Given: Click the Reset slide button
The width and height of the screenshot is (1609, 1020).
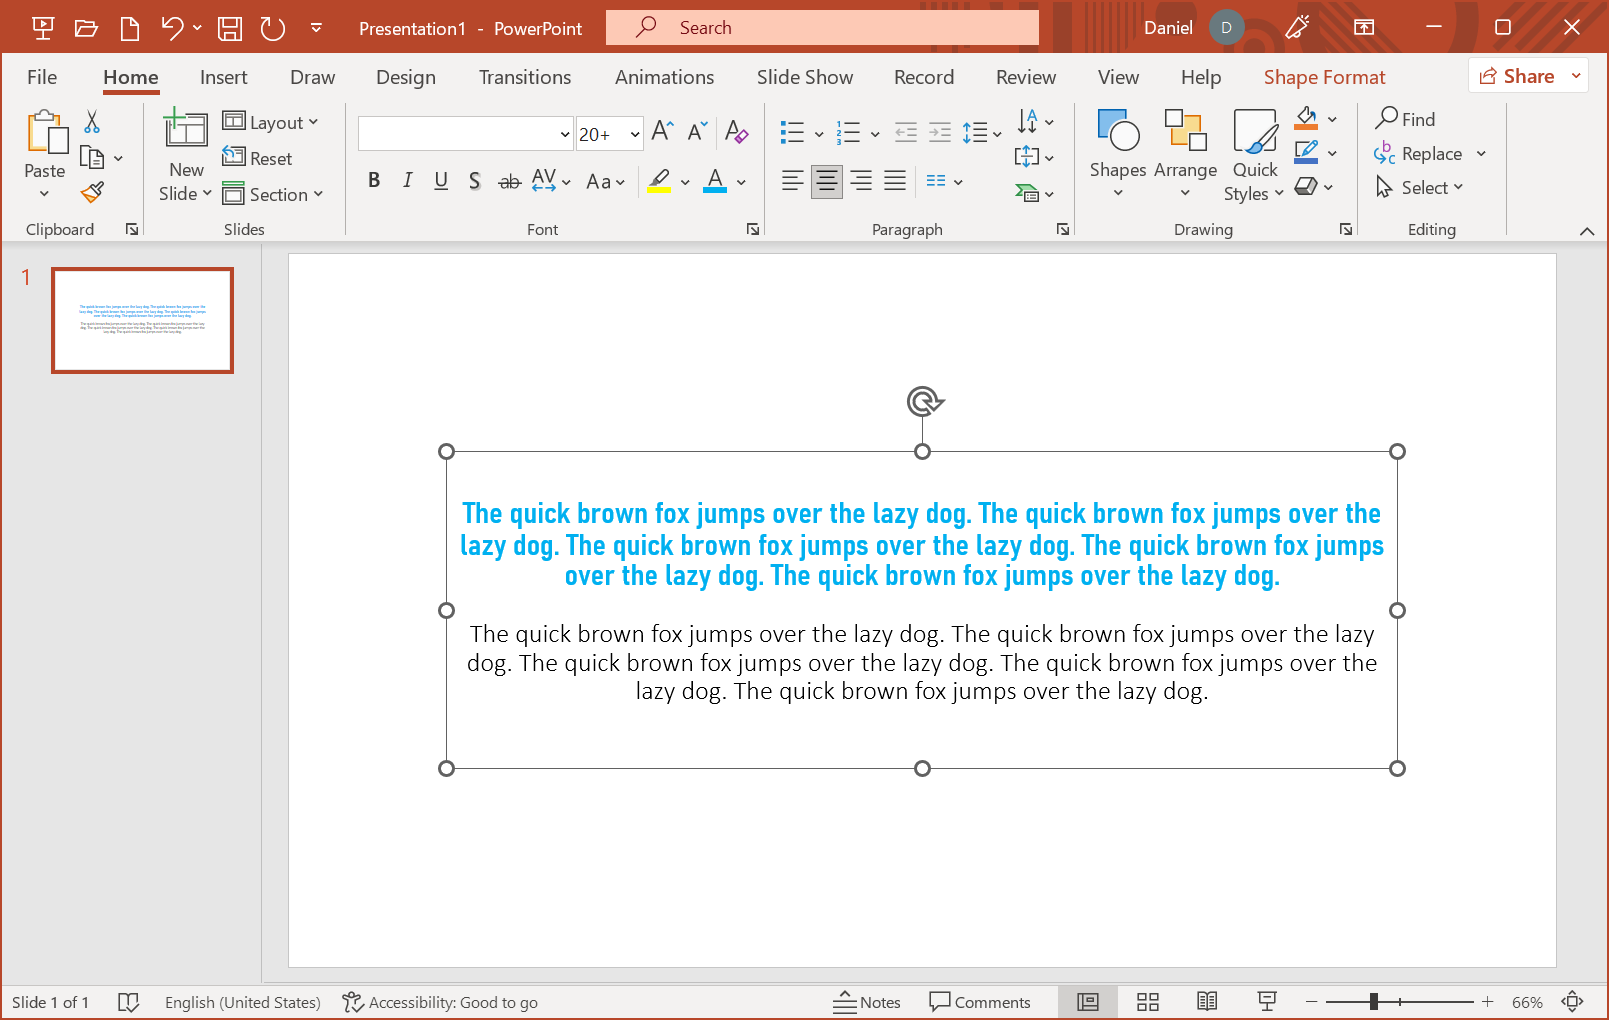Looking at the screenshot, I should pyautogui.click(x=258, y=158).
